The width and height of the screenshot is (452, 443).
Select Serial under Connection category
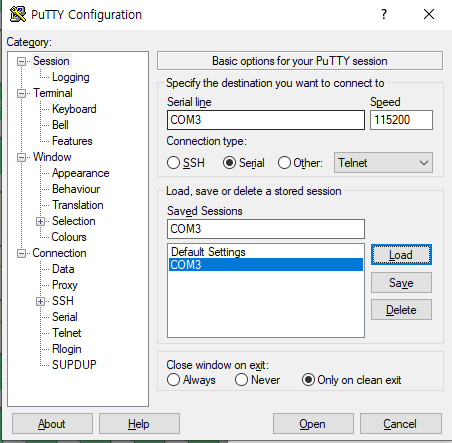click(65, 317)
